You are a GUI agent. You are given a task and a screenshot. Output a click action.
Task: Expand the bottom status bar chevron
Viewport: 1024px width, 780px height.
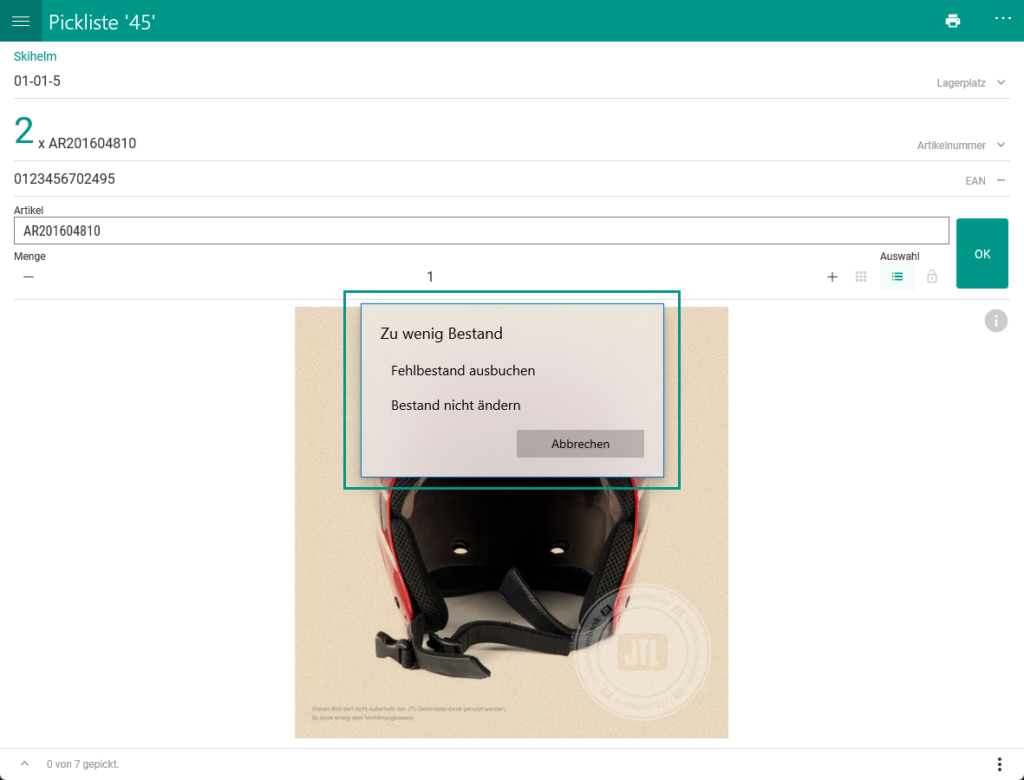click(25, 763)
